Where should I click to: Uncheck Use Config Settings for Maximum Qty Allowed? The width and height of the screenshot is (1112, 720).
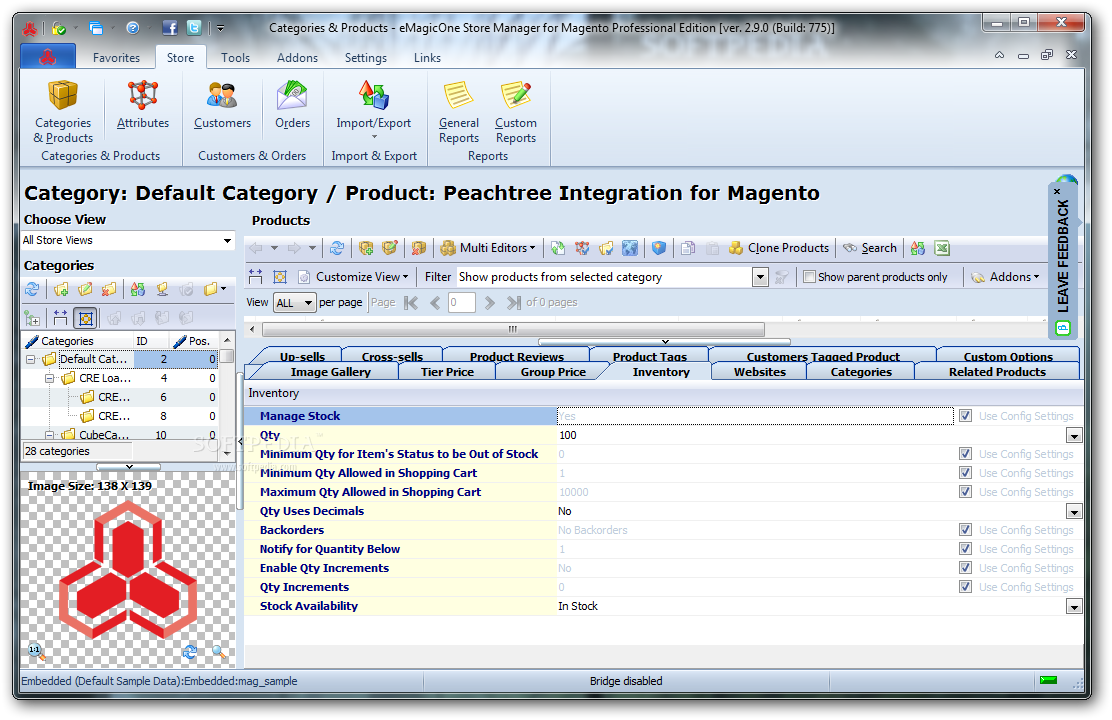point(965,492)
